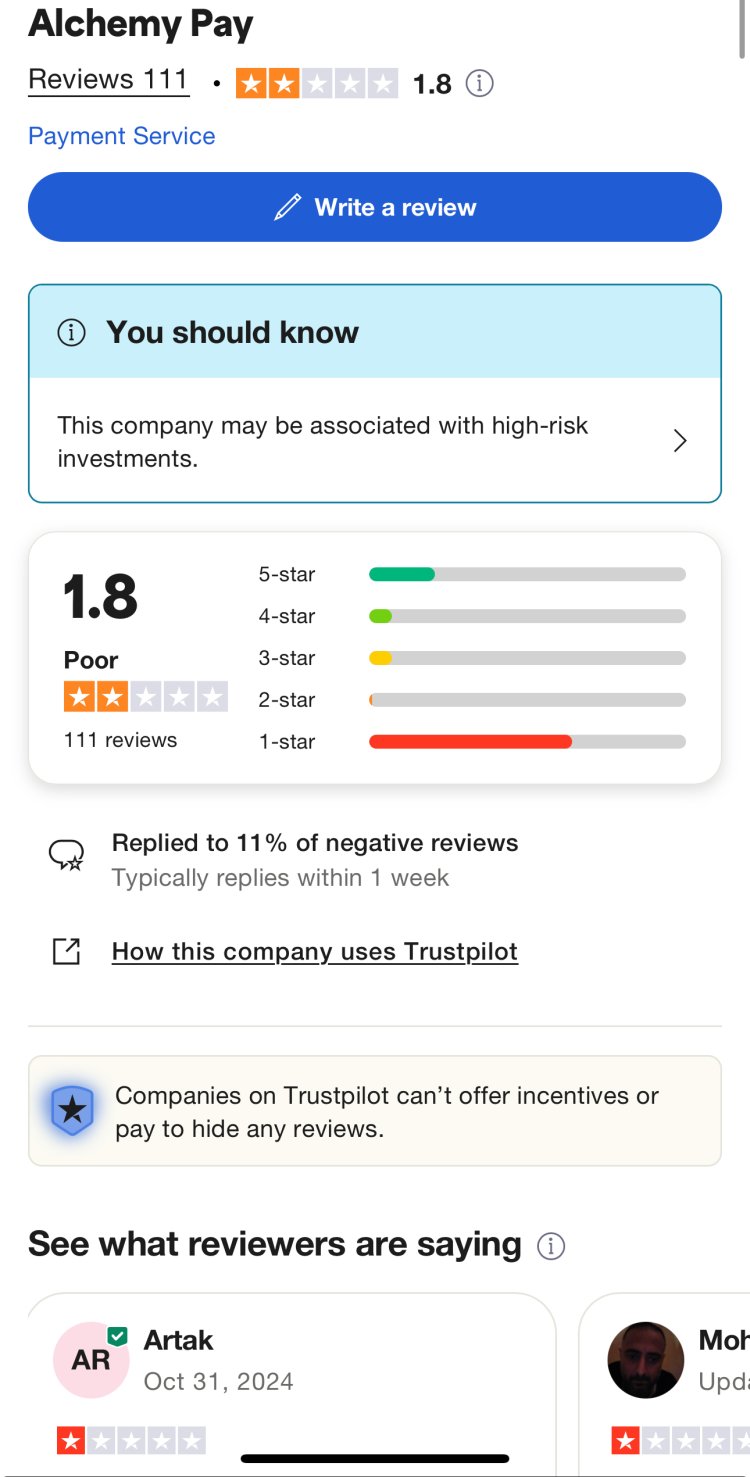This screenshot has height=1477, width=750.
Task: Open the second reviewer's profile photo
Action: (646, 1360)
